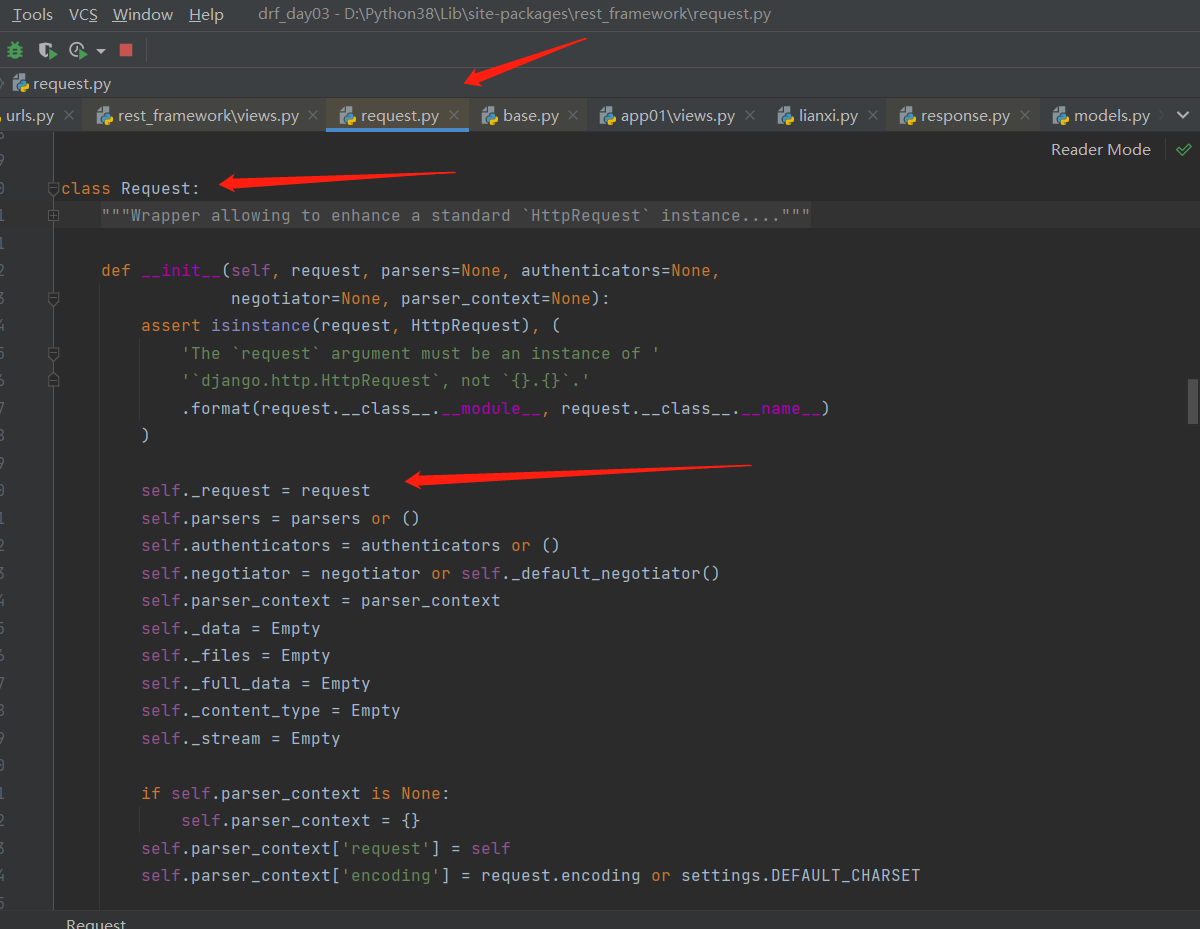Run with Coverage (shield with play) icon

point(47,50)
